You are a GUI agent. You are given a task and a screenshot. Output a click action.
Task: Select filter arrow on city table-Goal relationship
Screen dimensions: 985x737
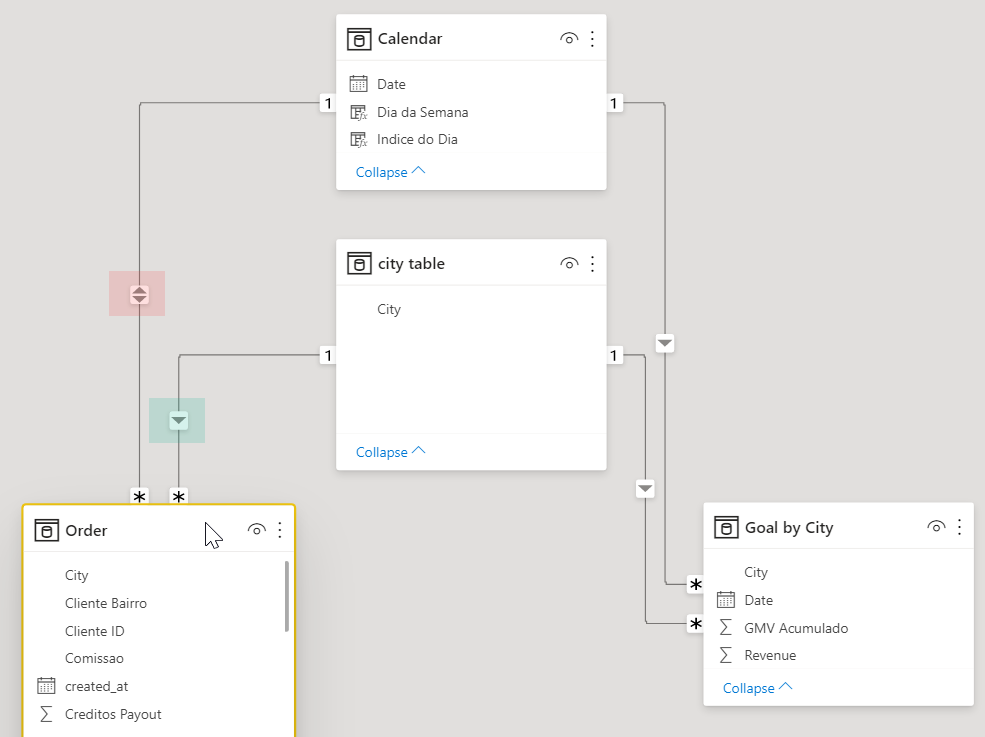(645, 489)
